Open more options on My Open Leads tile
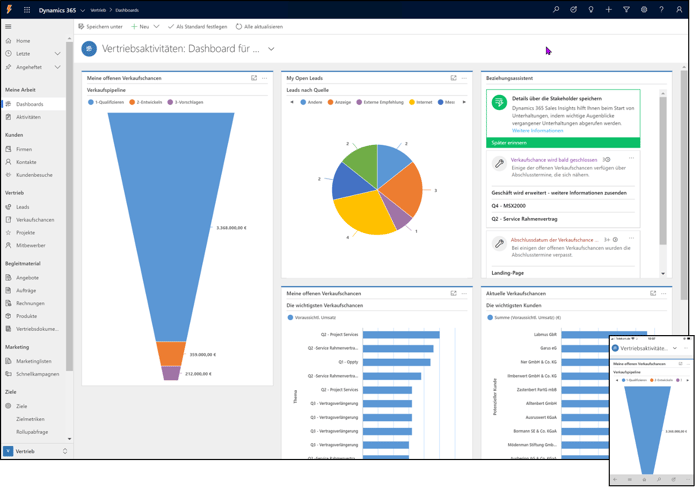 click(464, 78)
